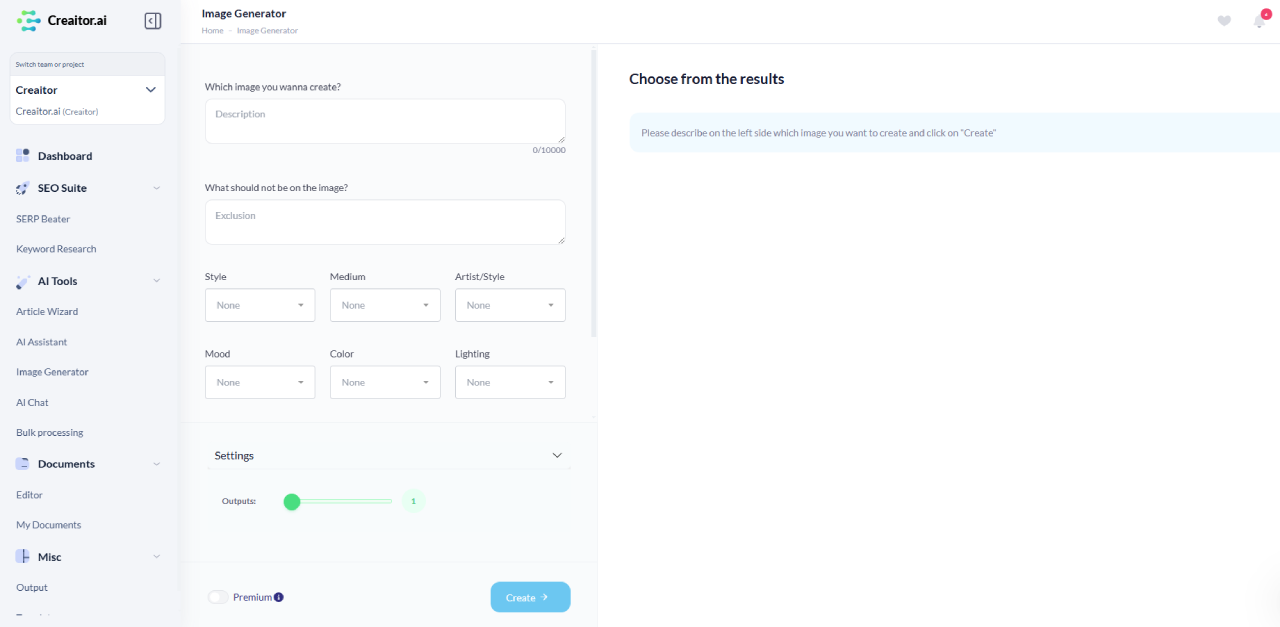The height and width of the screenshot is (627, 1280).
Task: Open notifications bell icon
Action: click(1260, 20)
